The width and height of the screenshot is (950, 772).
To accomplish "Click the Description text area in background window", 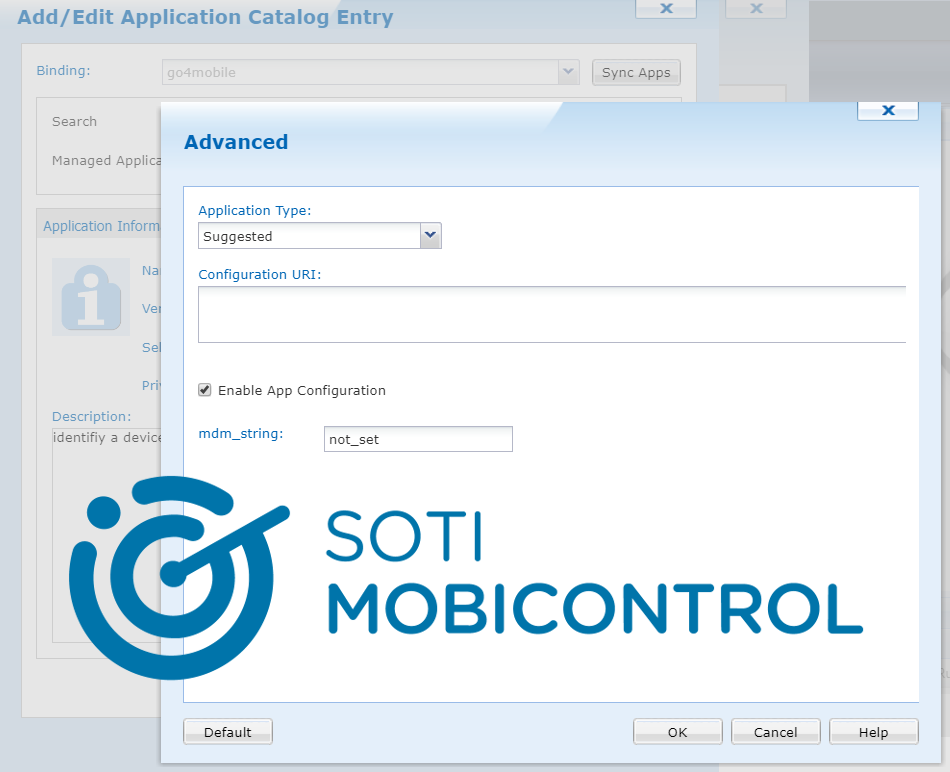I will [107, 536].
